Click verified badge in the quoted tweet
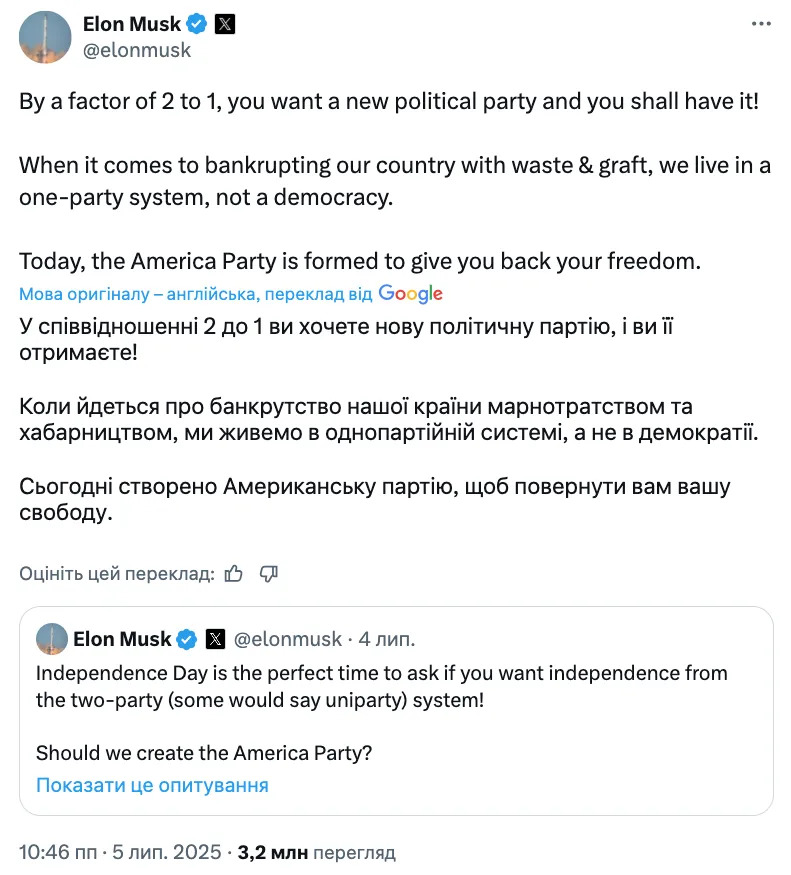Screen dimensions: 791x875 [x=187, y=640]
